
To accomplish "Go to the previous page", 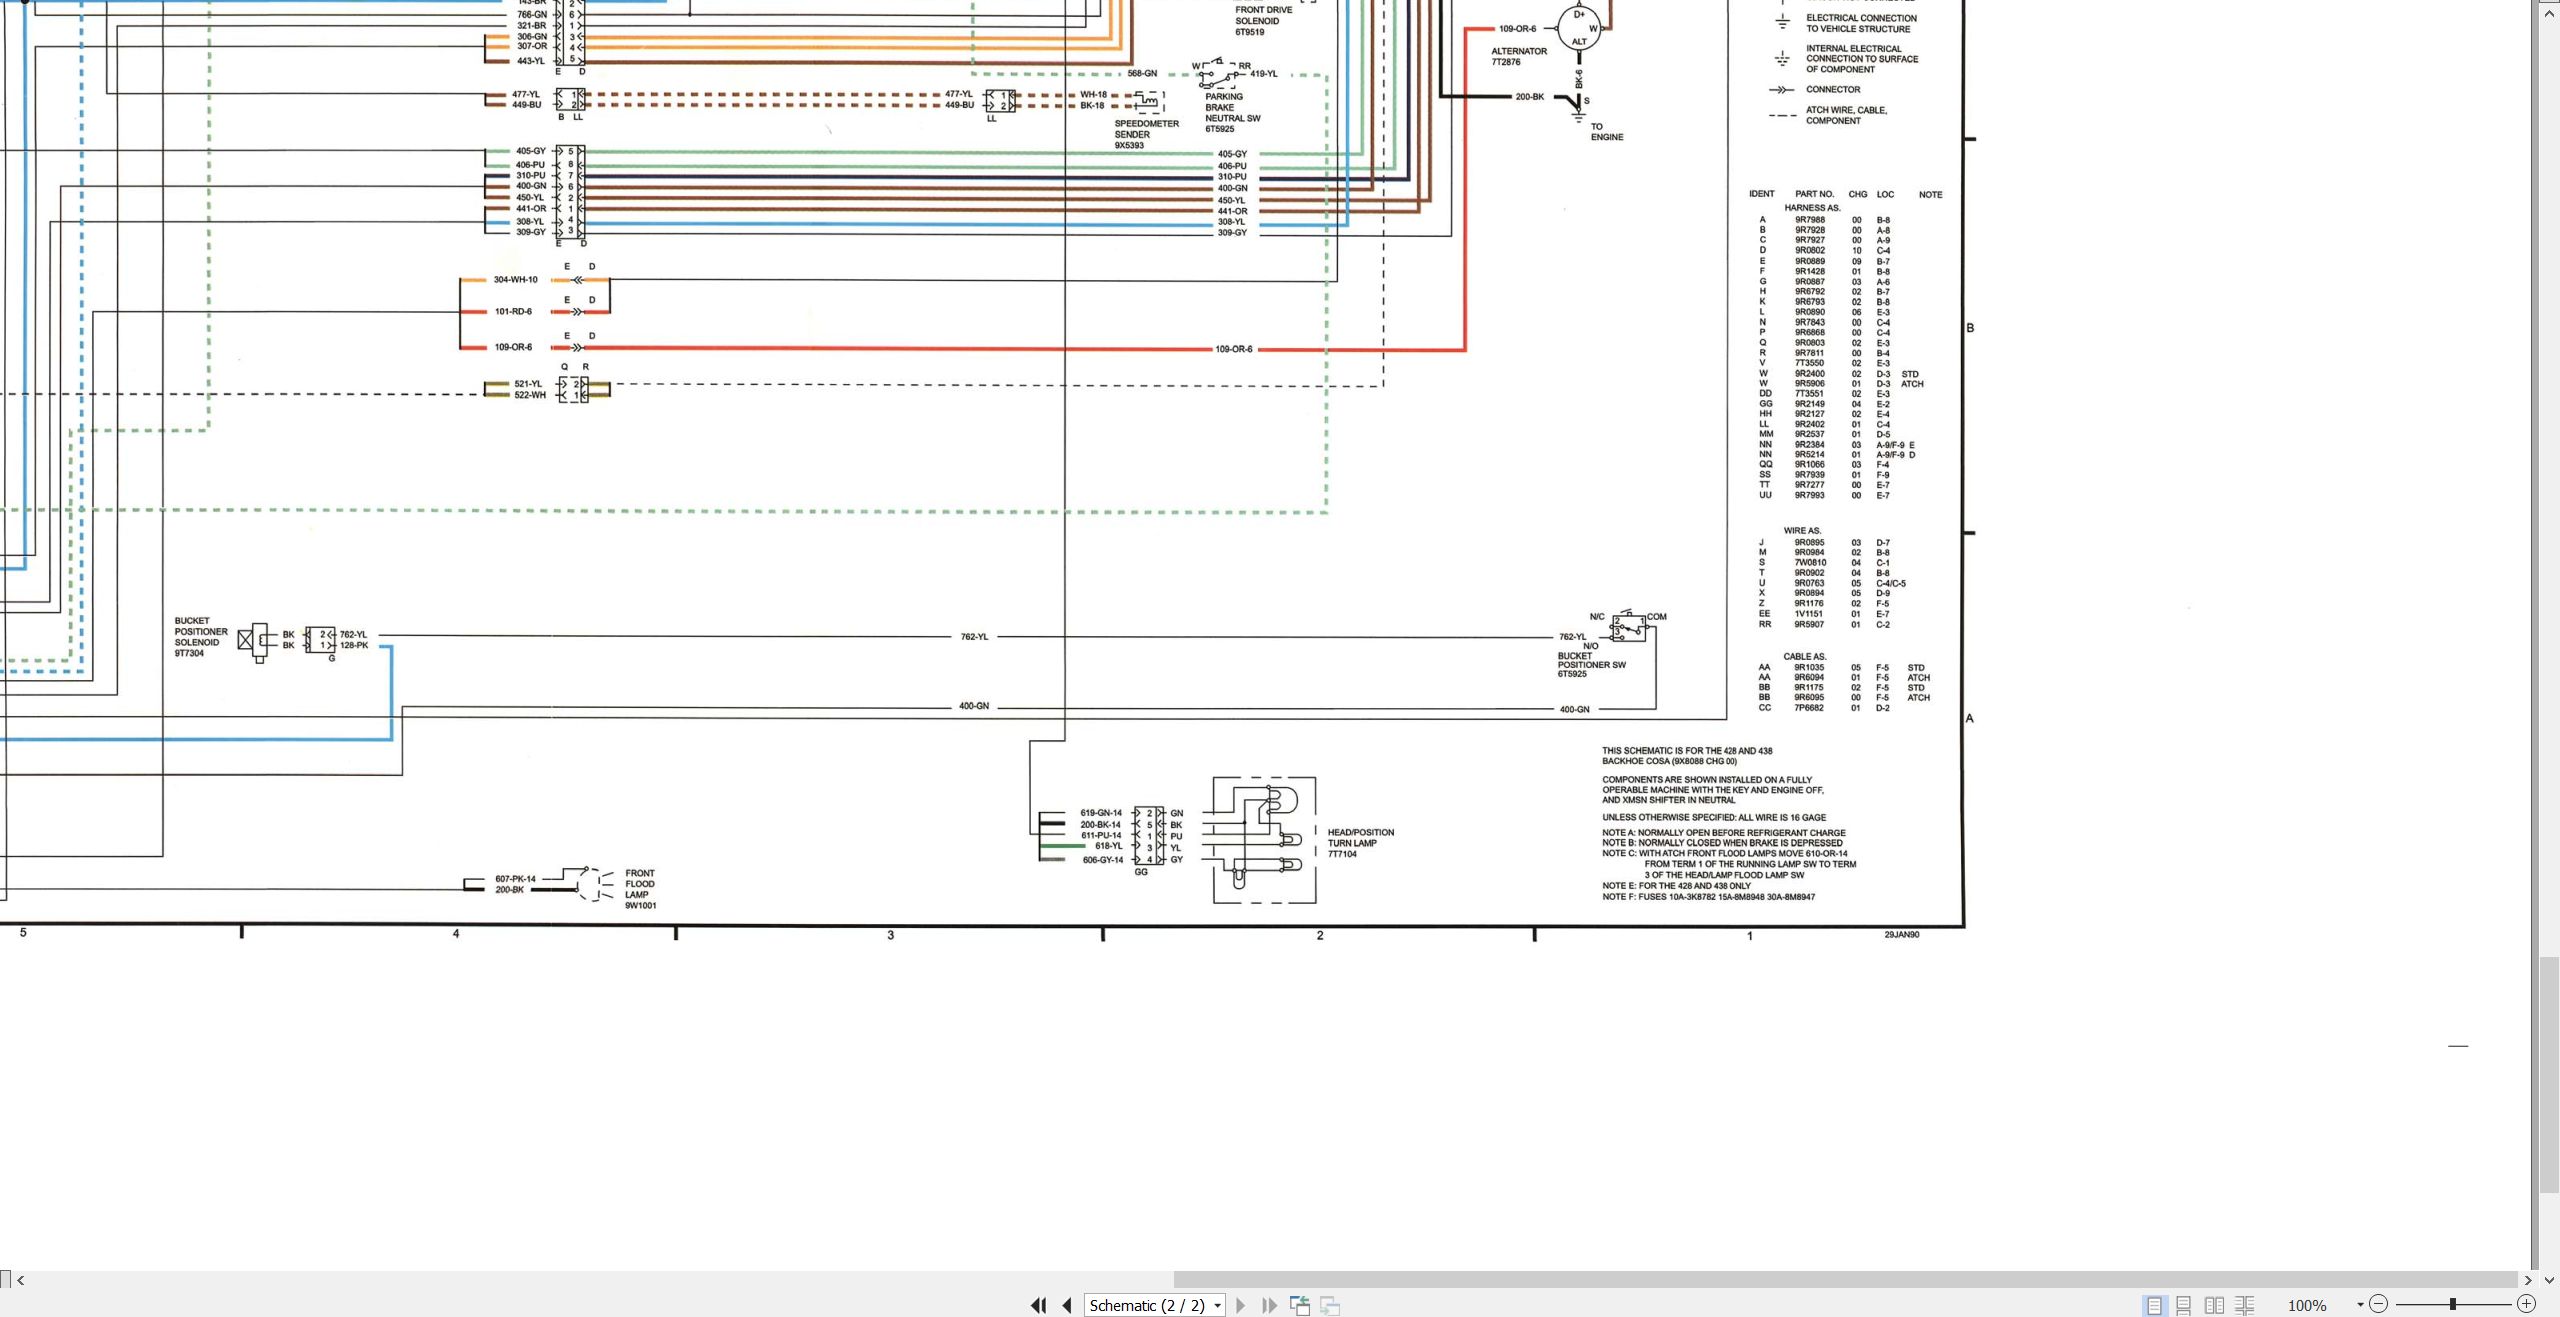I will pos(1067,1305).
